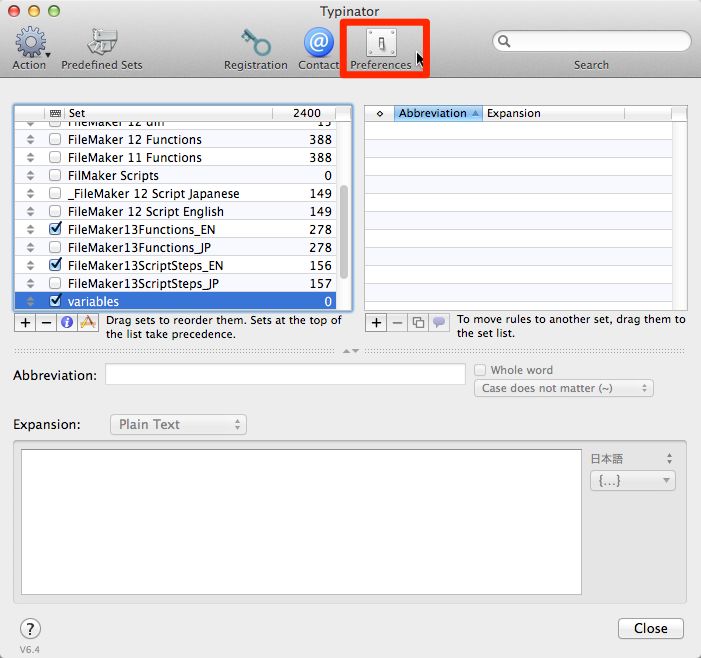Duplicate rule with the copy icon

[418, 322]
